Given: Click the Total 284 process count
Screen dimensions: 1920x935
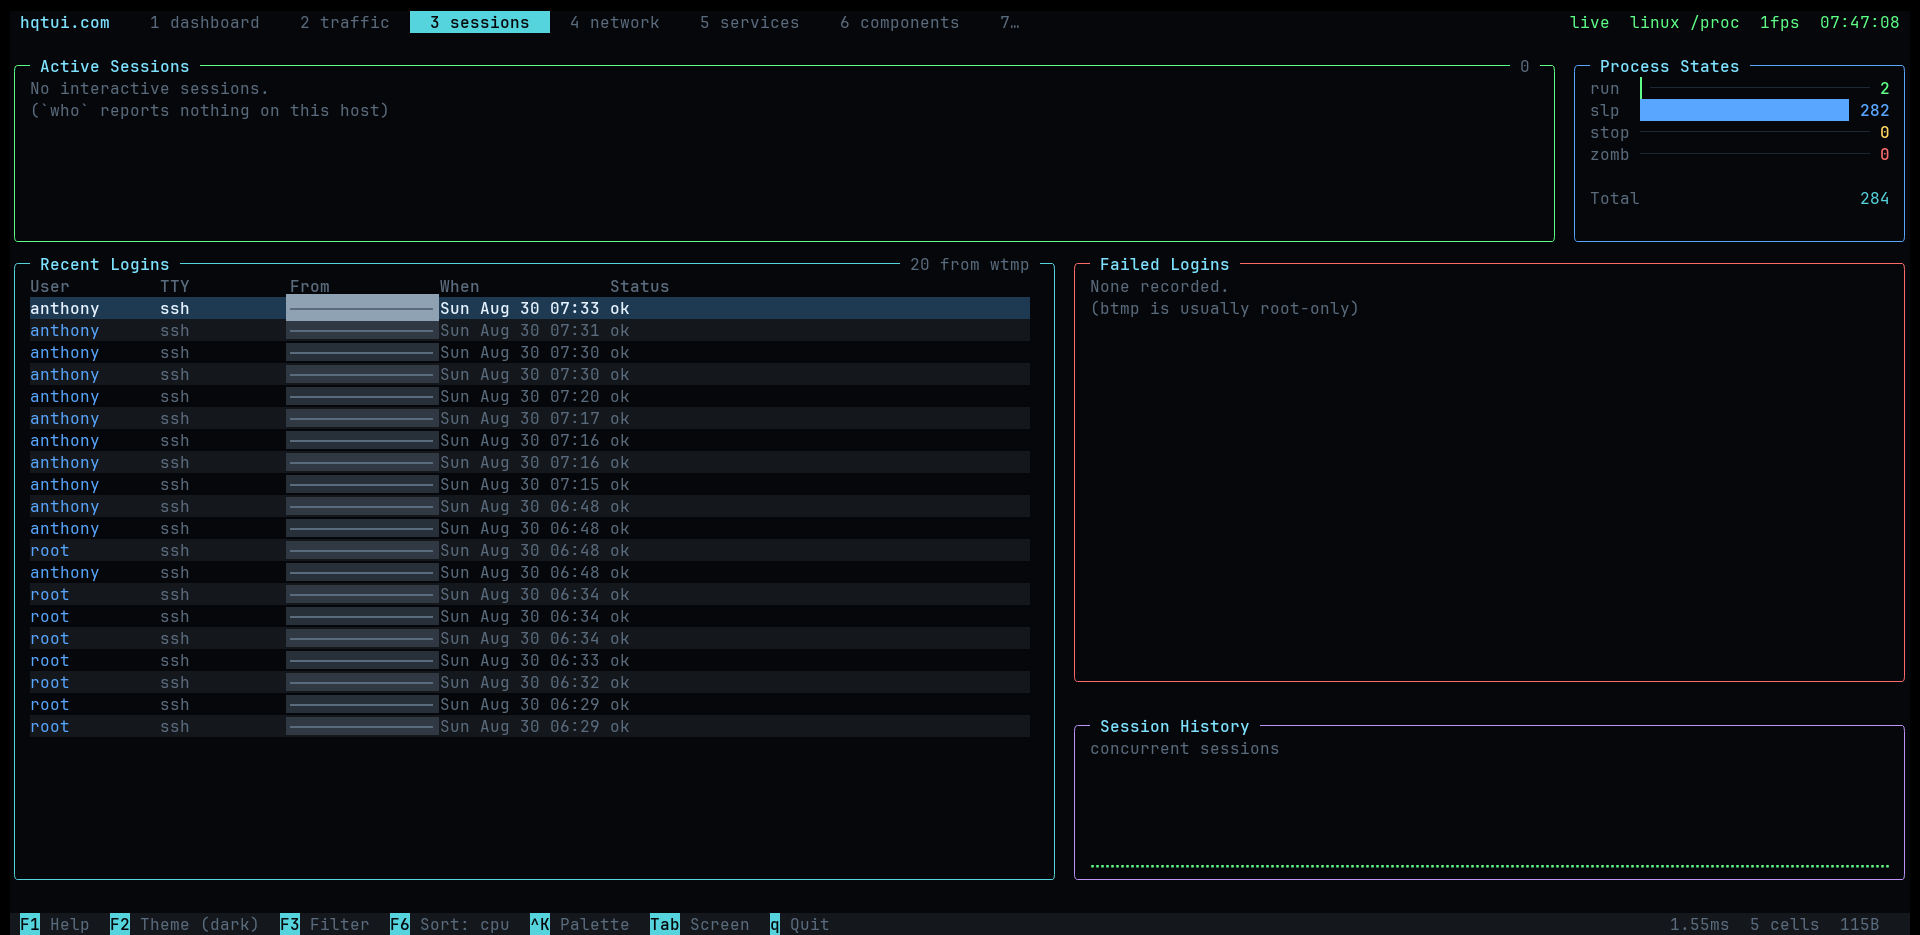Looking at the screenshot, I should pos(1740,198).
